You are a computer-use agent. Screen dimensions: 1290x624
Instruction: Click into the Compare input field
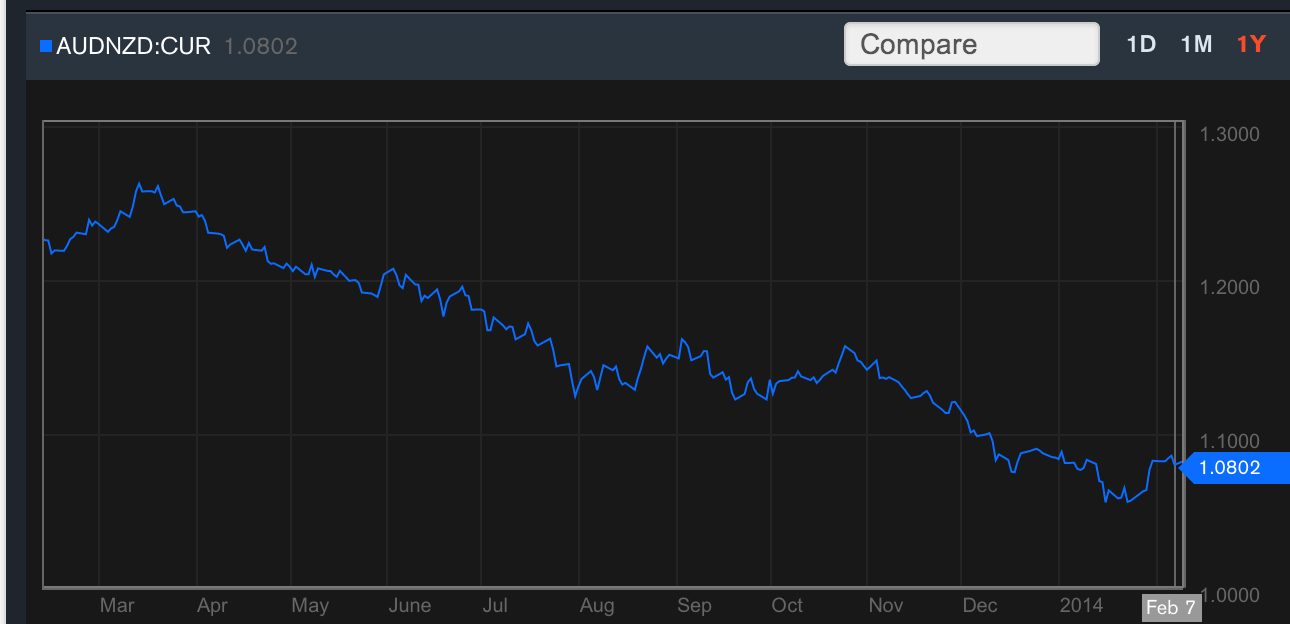pos(971,45)
